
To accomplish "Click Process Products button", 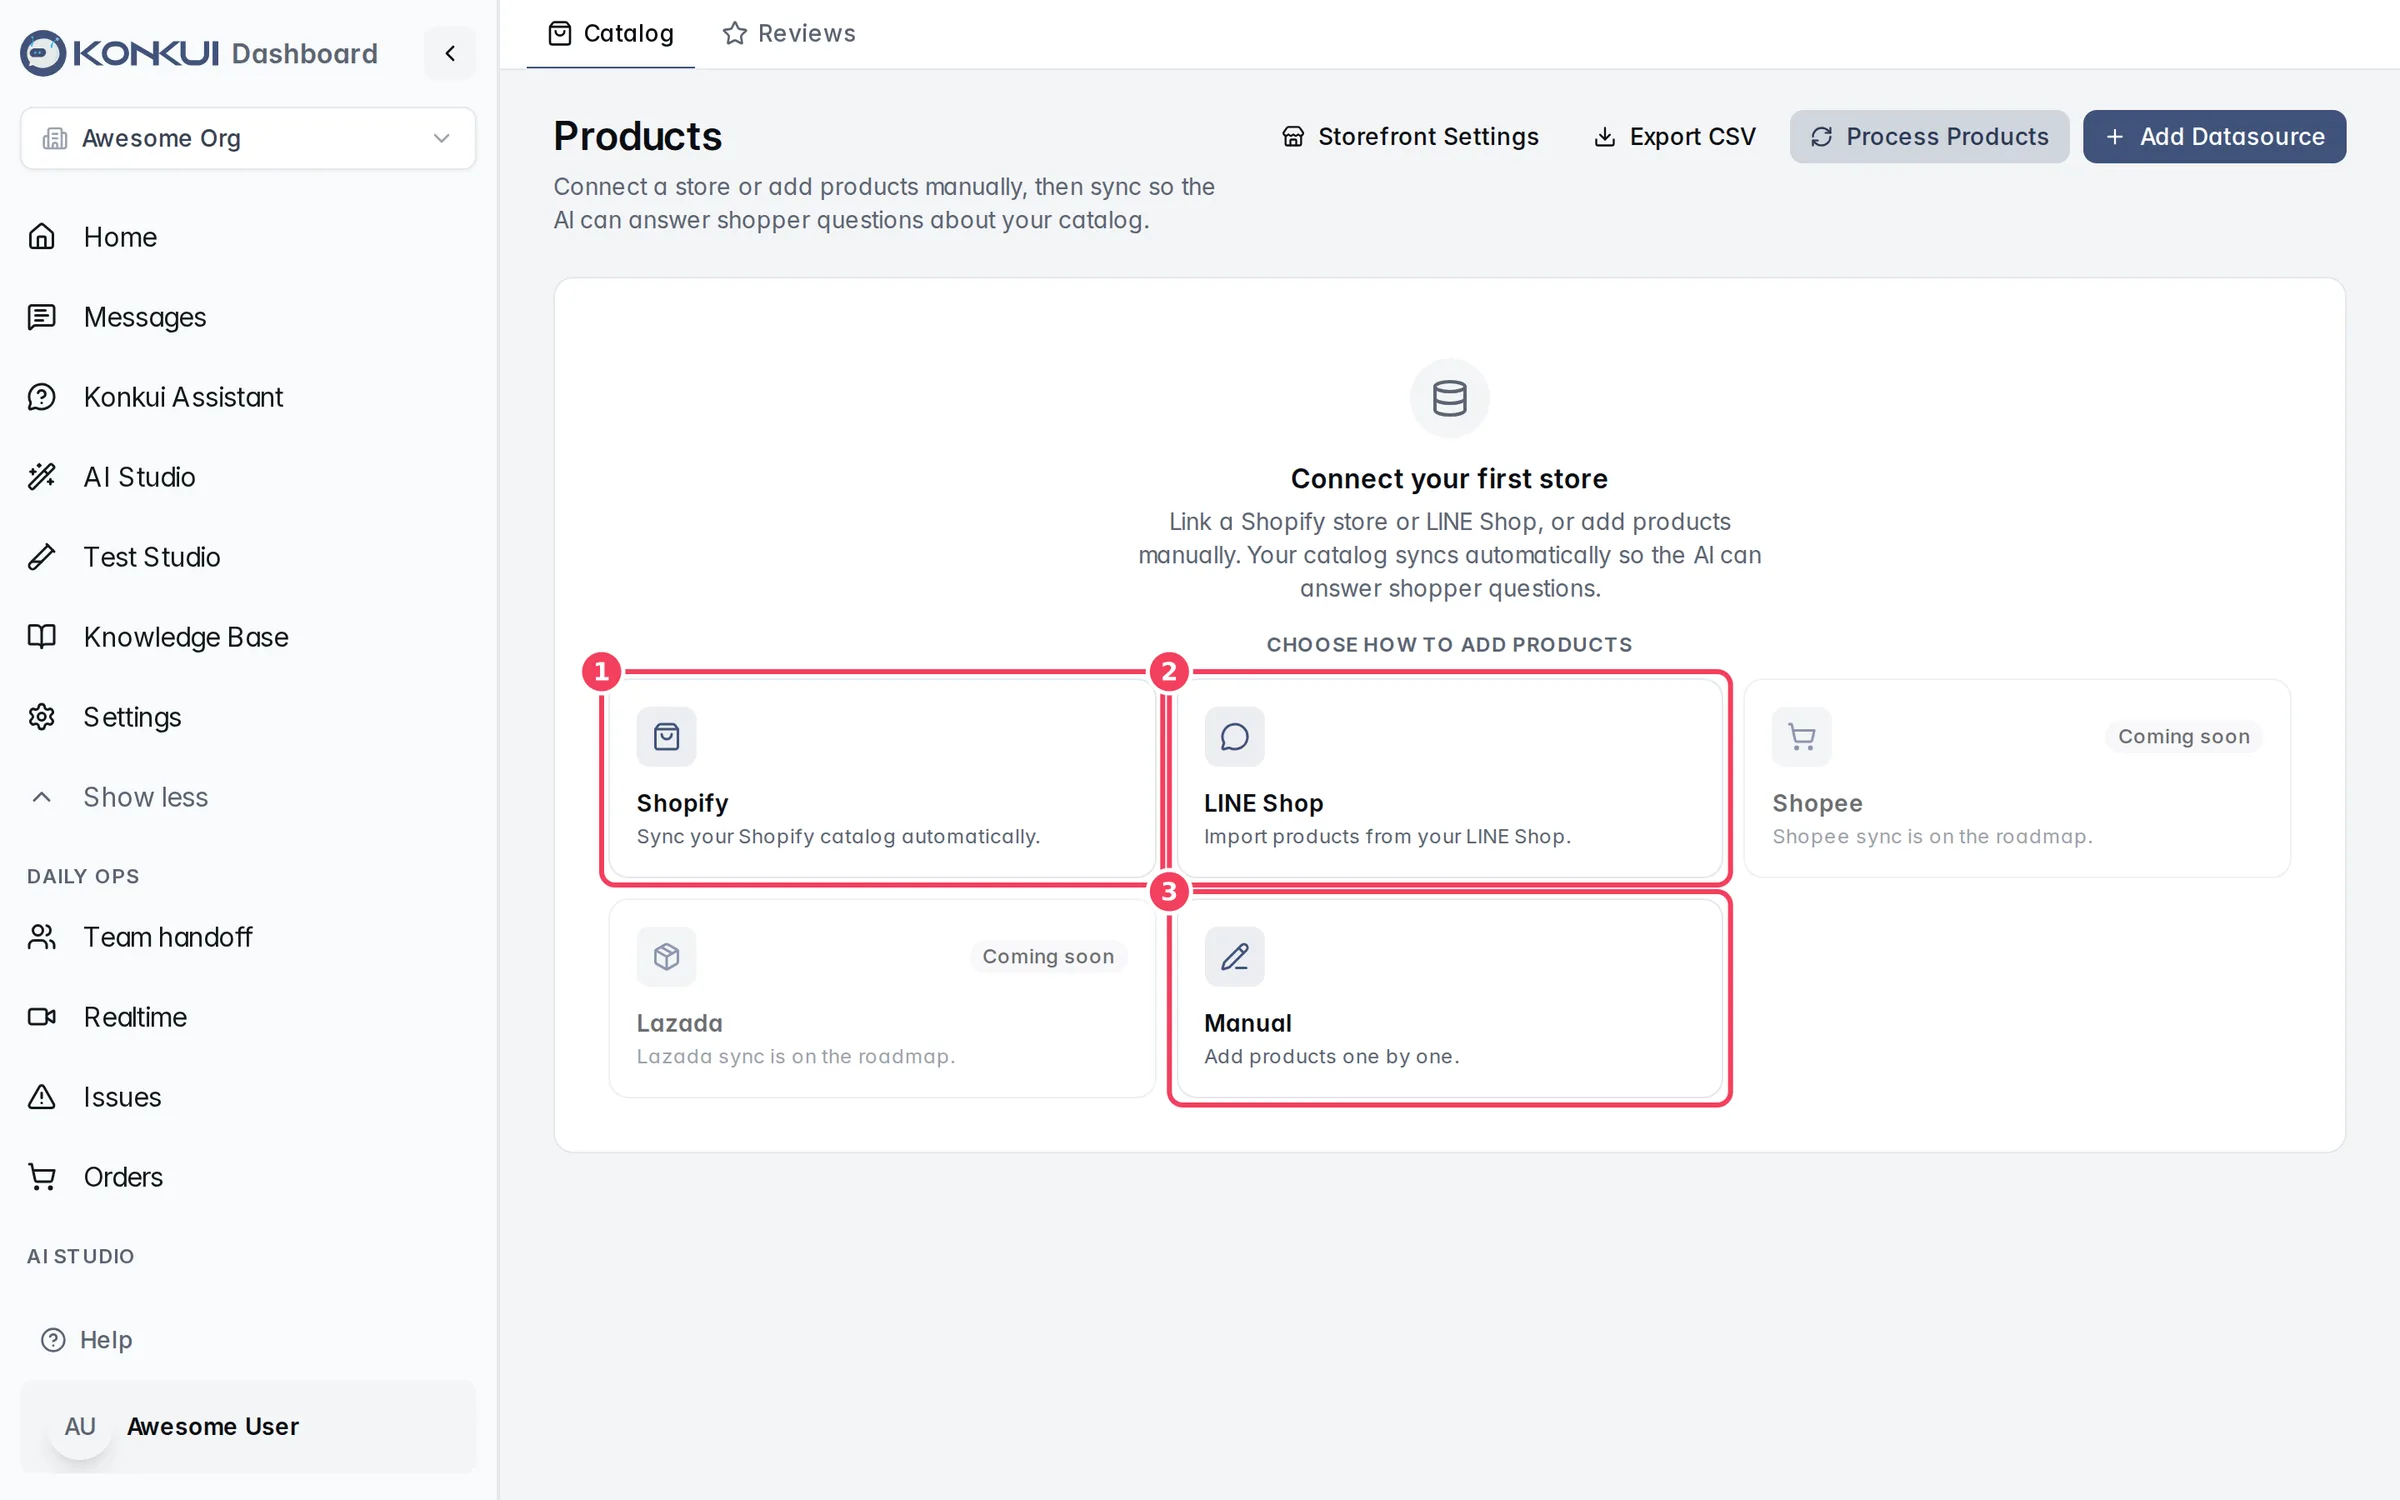I will (1929, 137).
